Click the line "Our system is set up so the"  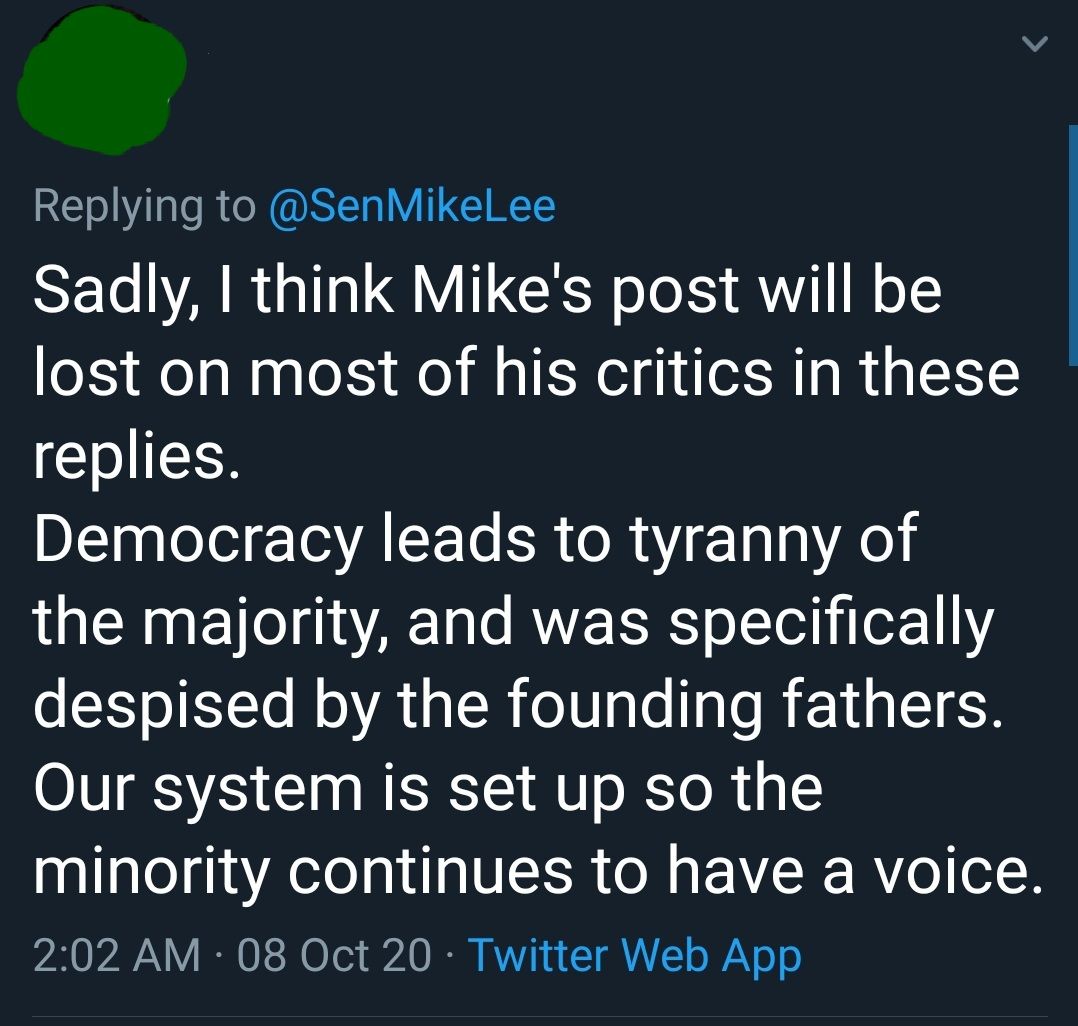point(428,788)
